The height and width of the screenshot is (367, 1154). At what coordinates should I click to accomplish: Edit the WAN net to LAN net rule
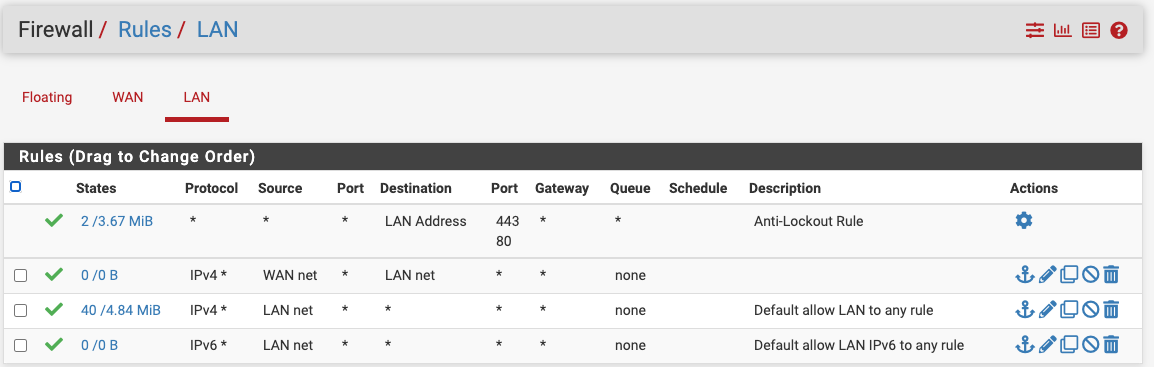point(1047,275)
